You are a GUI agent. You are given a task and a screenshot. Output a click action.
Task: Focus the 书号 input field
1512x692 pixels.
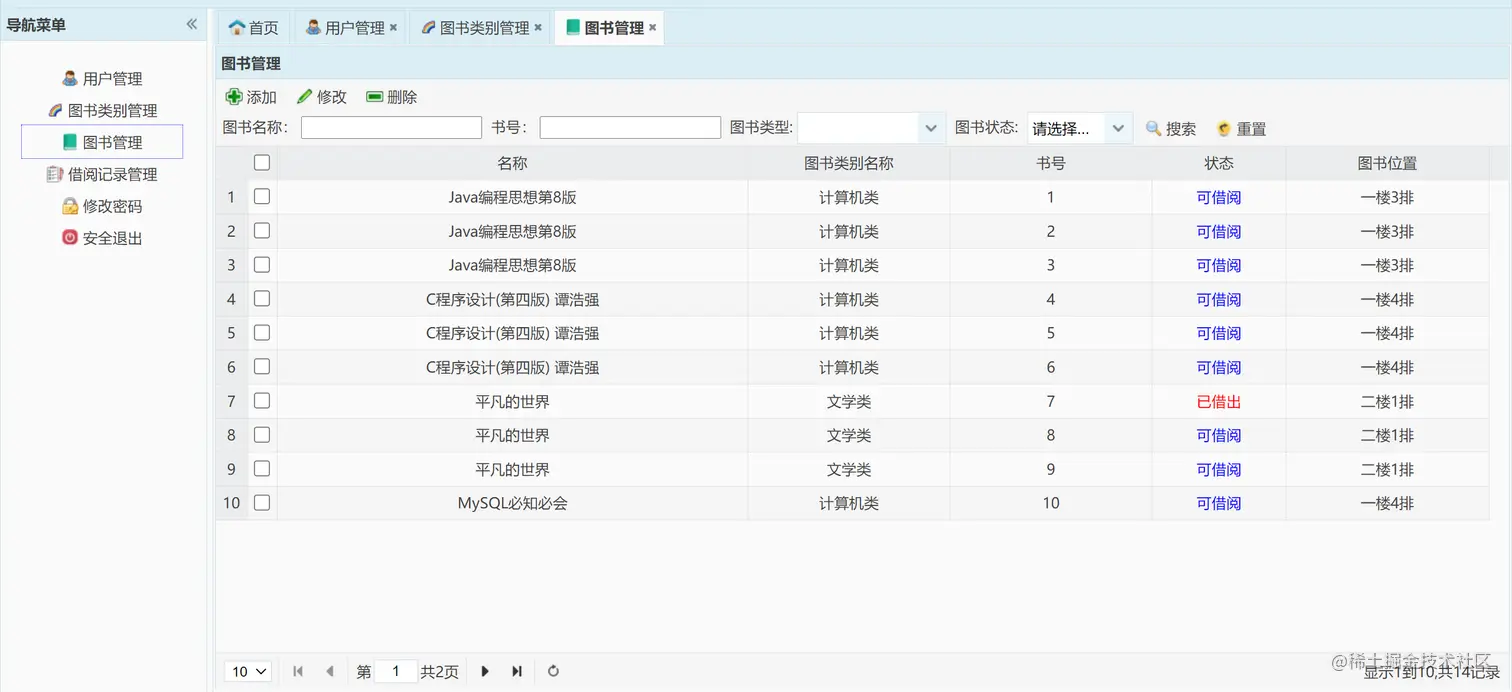[630, 127]
